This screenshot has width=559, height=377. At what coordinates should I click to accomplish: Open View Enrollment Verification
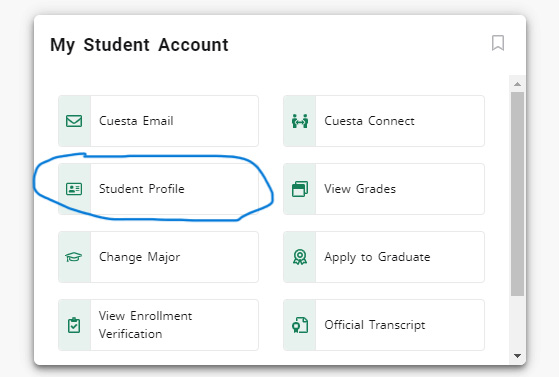(x=158, y=325)
